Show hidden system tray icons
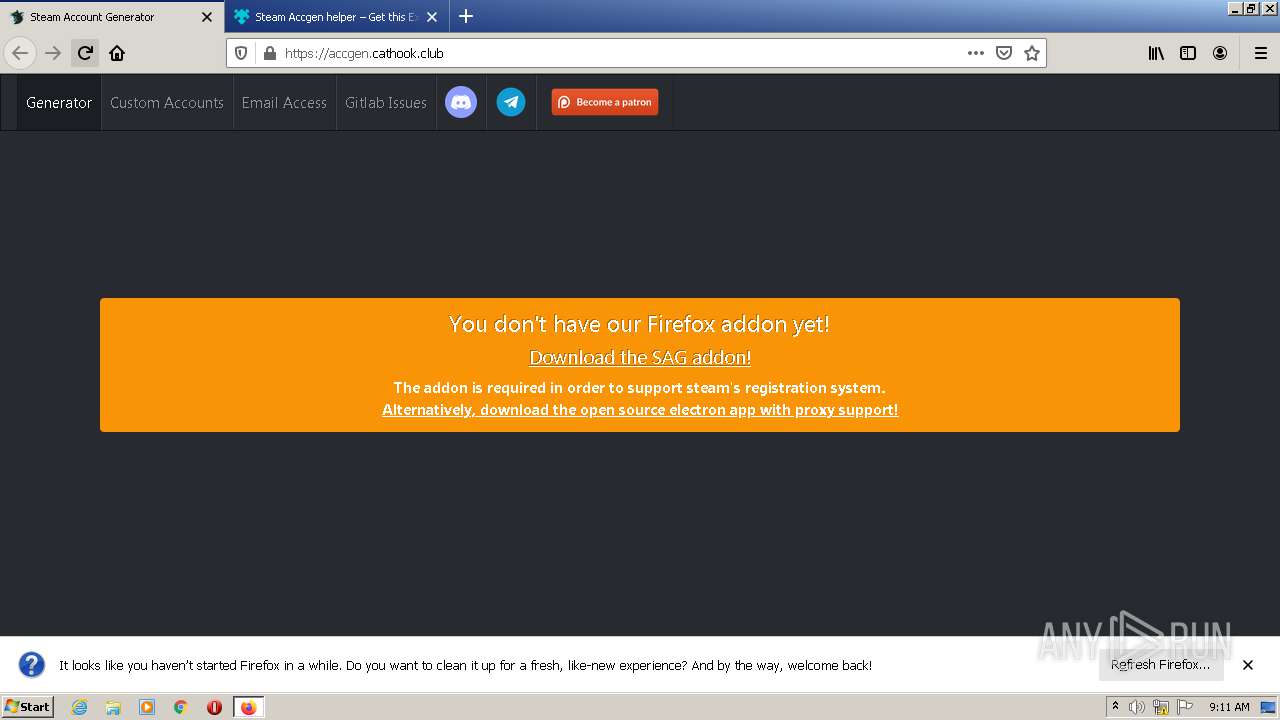Image resolution: width=1280 pixels, height=720 pixels. pyautogui.click(x=1115, y=707)
